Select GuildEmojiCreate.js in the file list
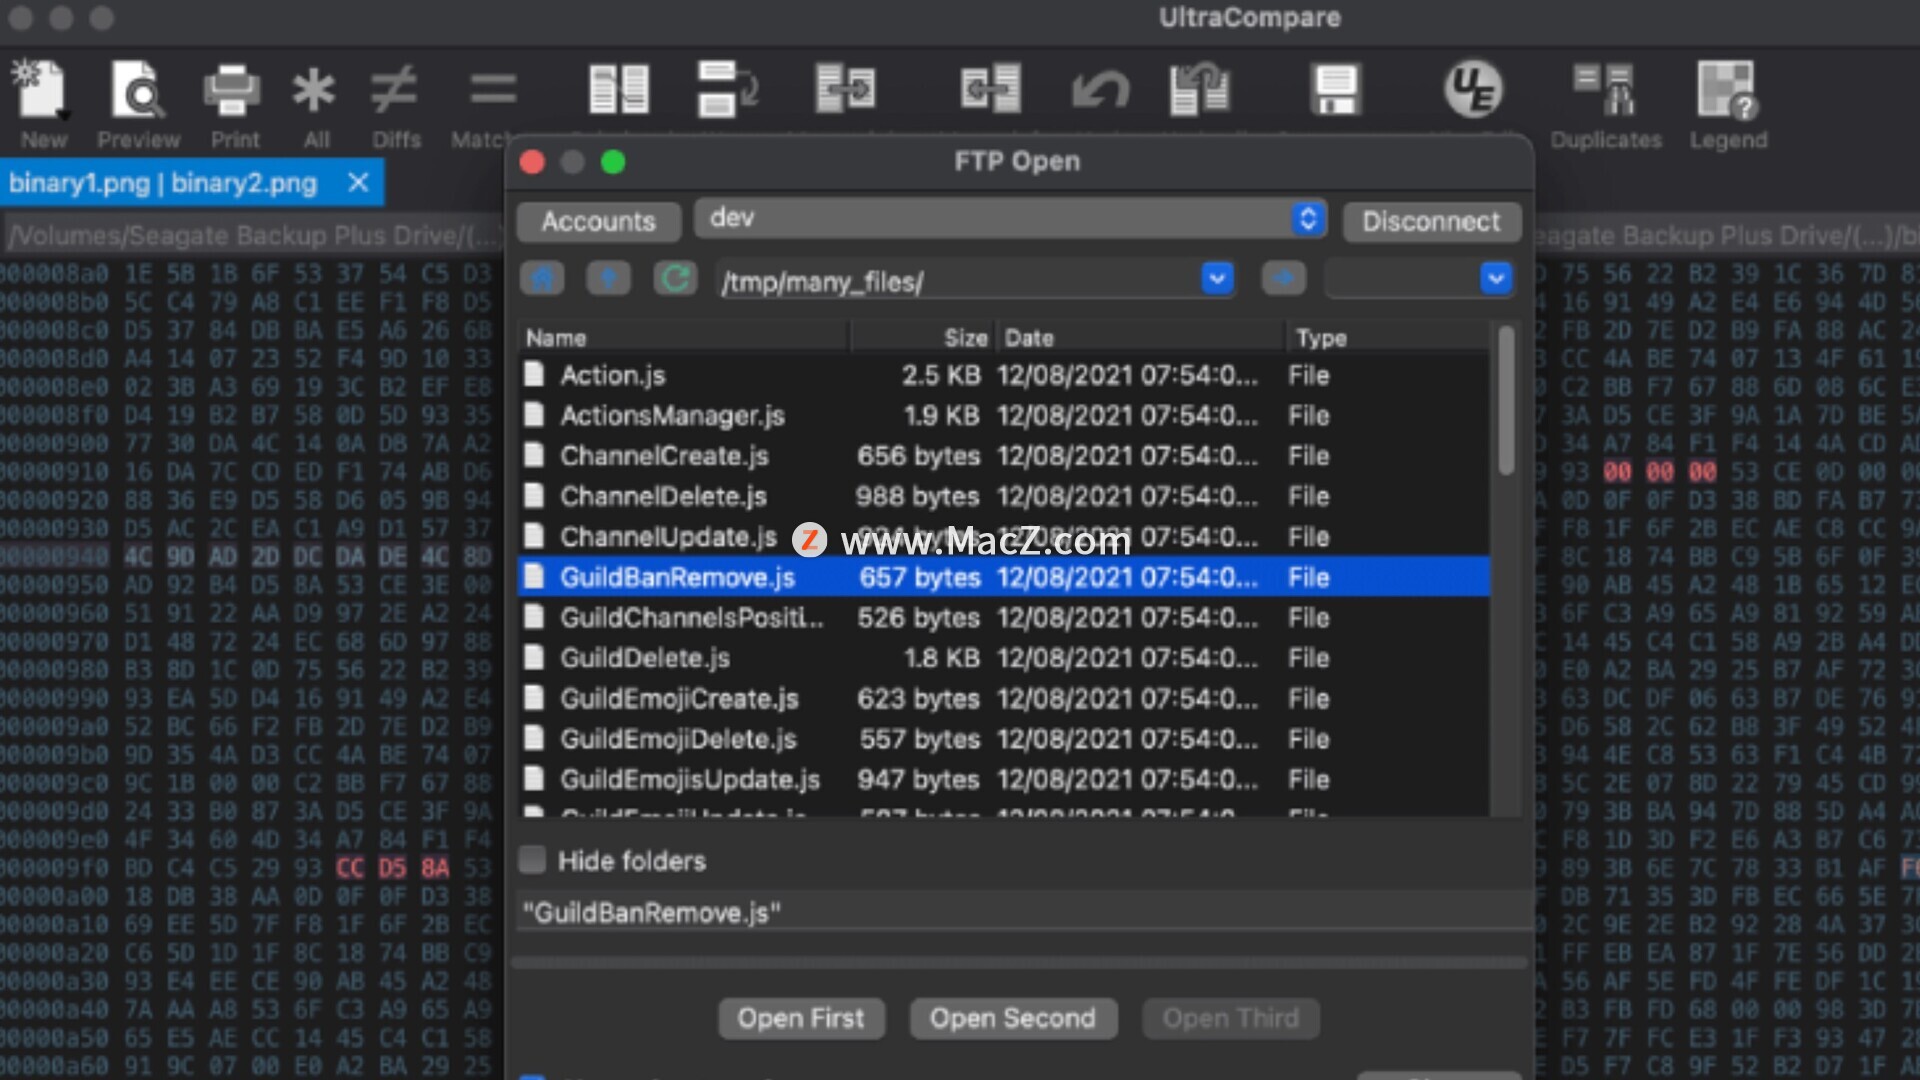Screen dimensions: 1920x1080 [1004, 698]
